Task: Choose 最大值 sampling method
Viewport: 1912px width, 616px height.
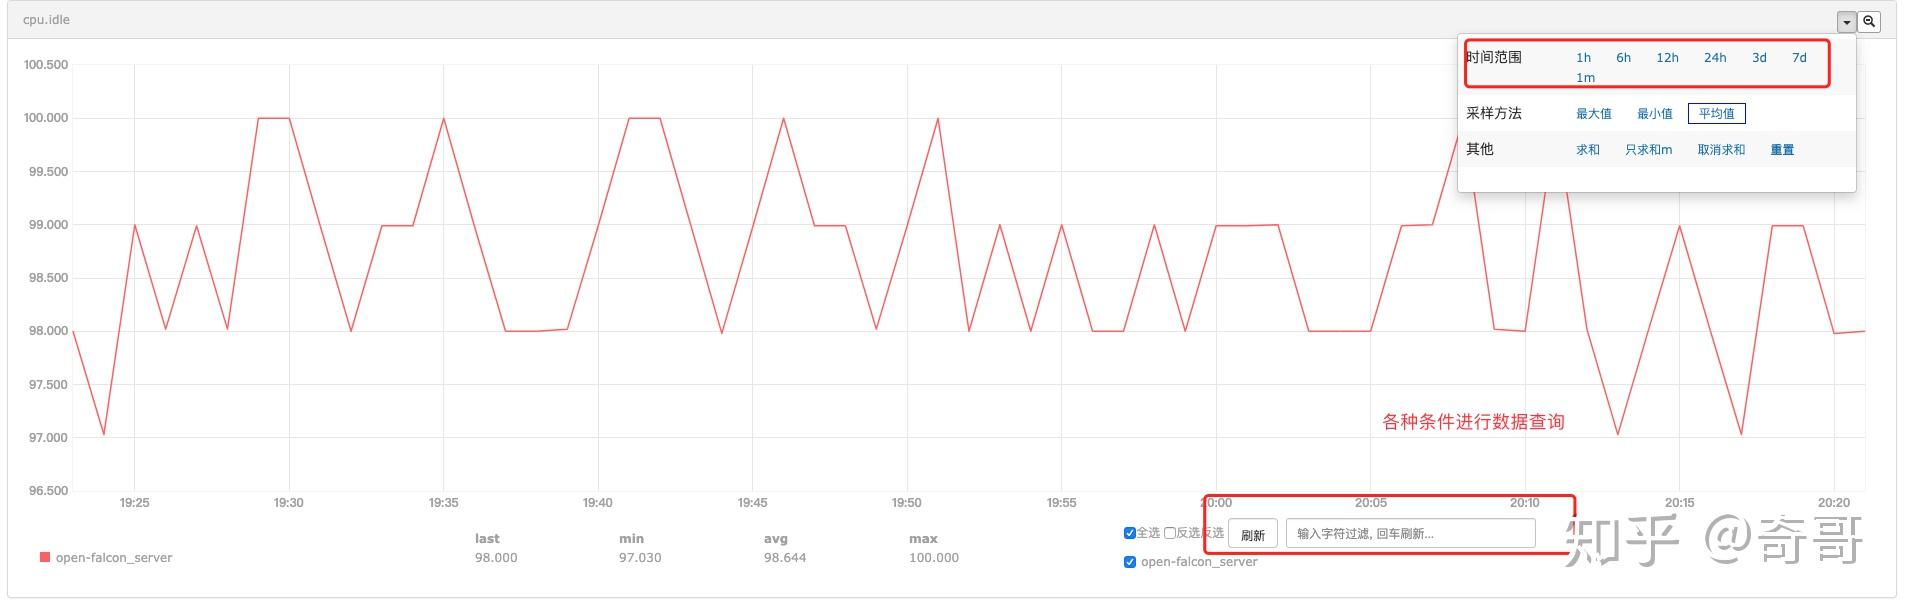Action: coord(1594,114)
